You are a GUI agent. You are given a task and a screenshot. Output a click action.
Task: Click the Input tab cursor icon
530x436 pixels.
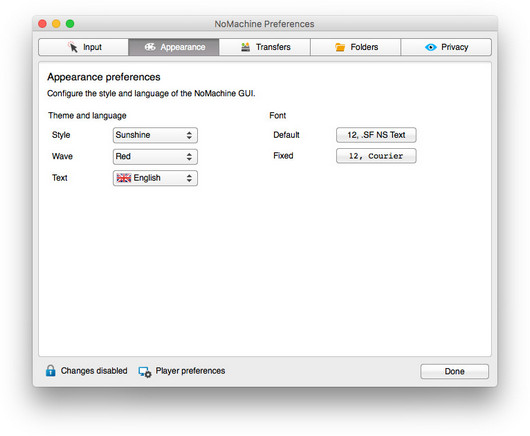coord(72,47)
